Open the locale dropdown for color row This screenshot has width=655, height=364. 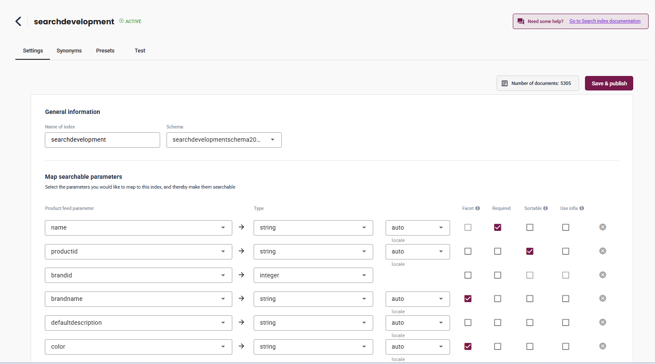[417, 347]
